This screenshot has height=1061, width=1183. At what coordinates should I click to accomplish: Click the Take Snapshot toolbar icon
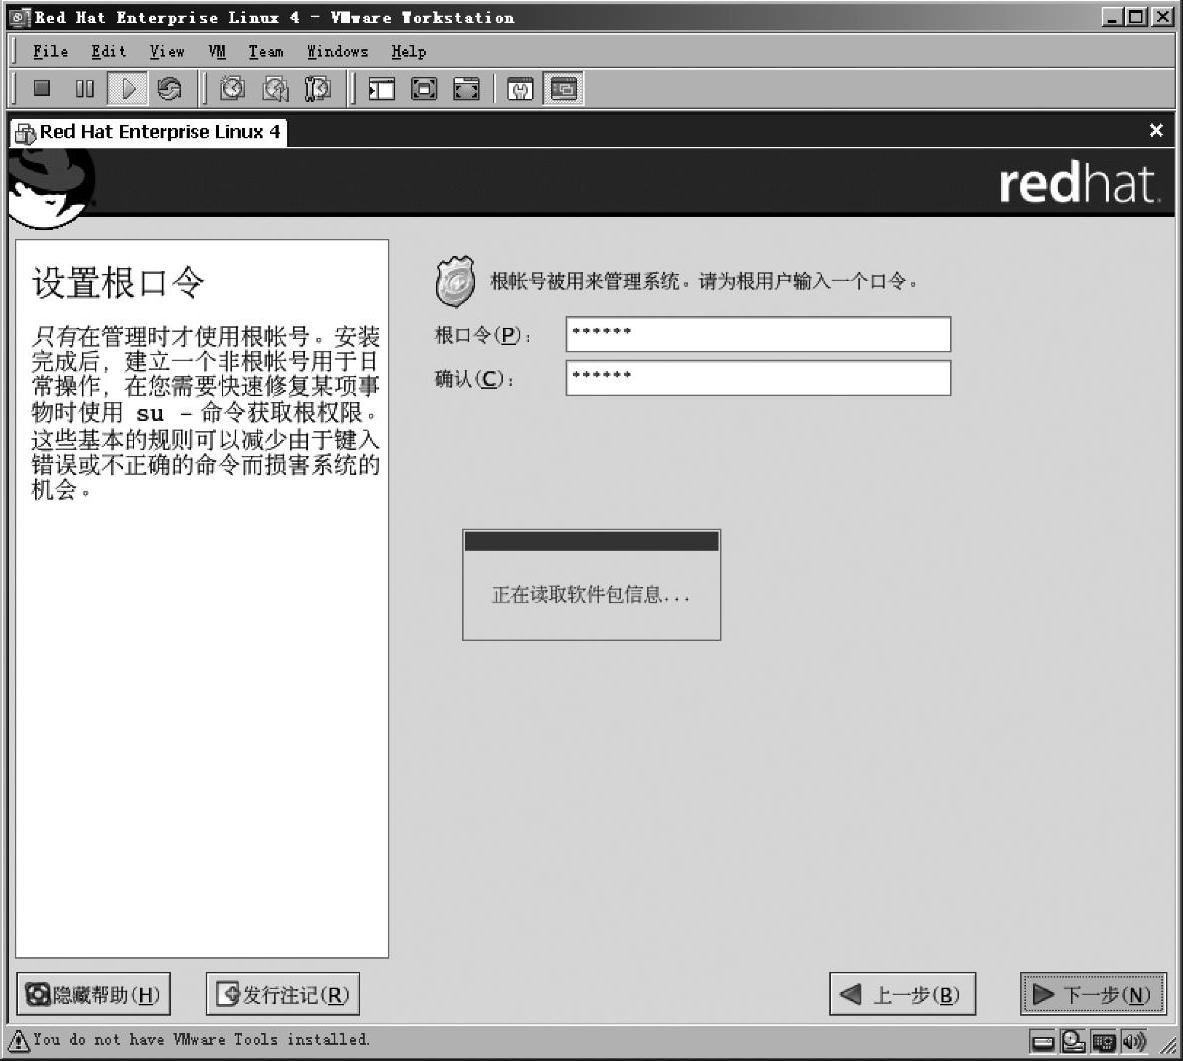pos(232,89)
